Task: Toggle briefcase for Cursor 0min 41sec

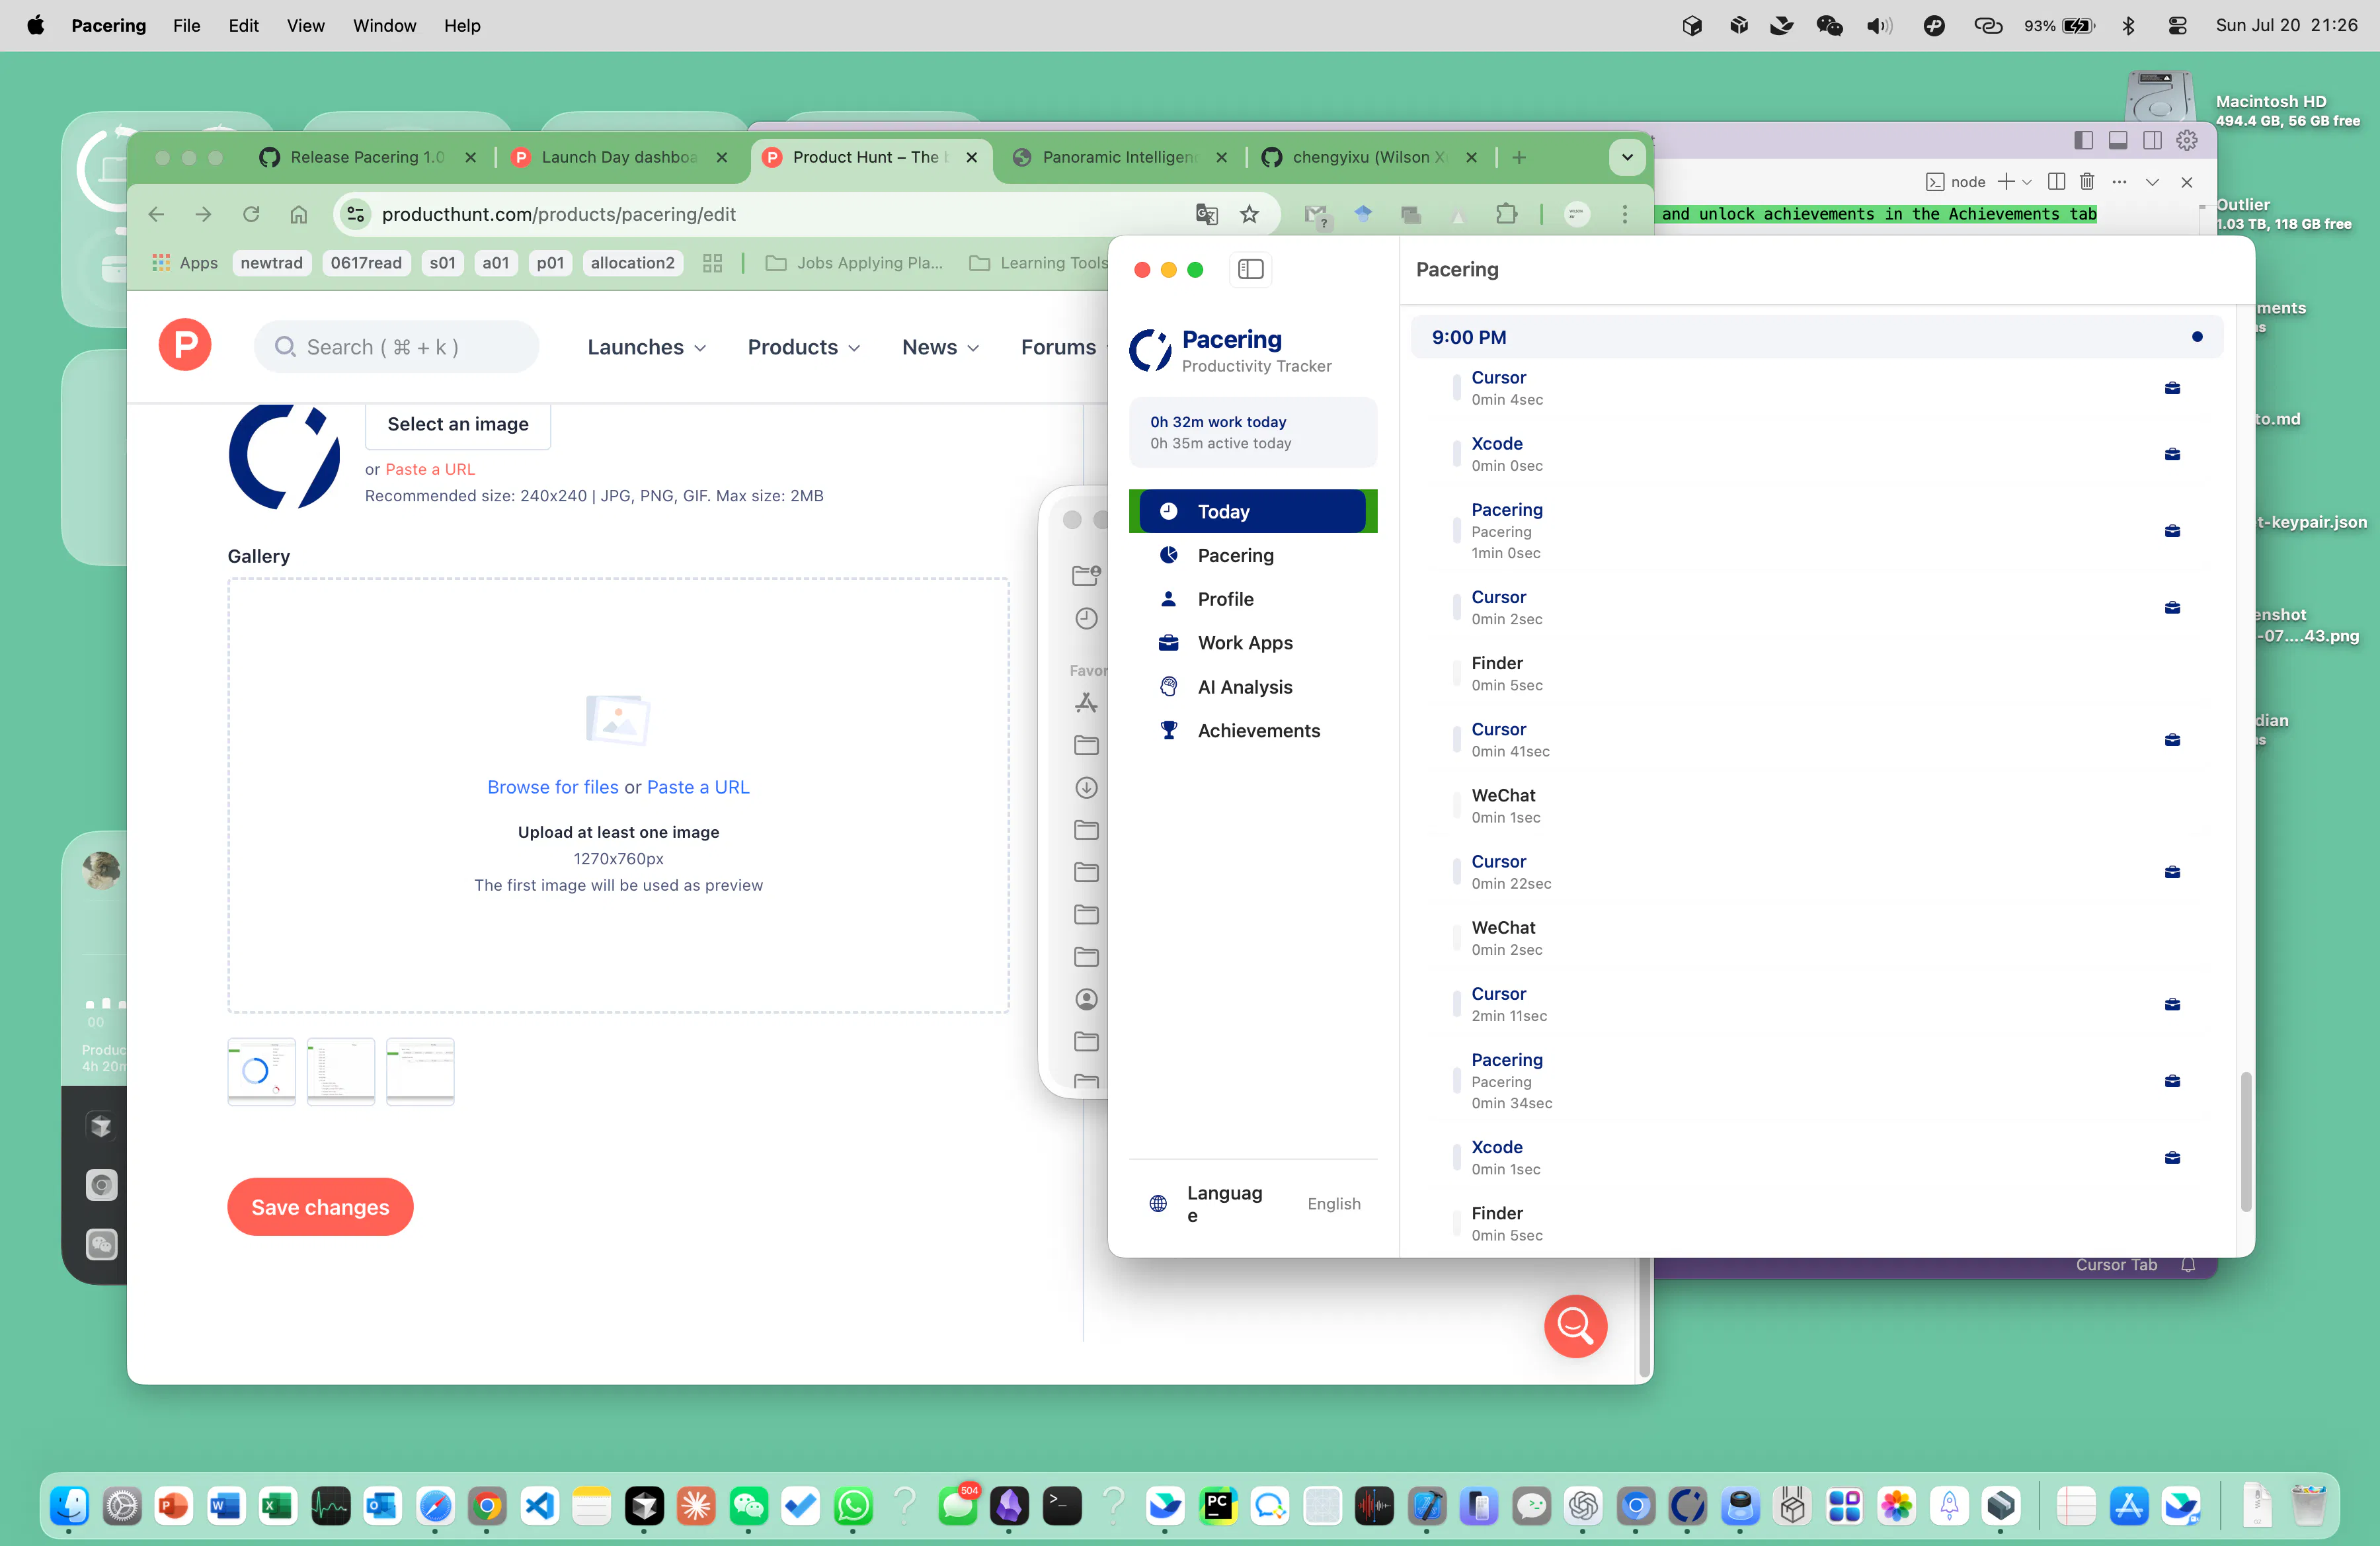Action: (x=2172, y=740)
